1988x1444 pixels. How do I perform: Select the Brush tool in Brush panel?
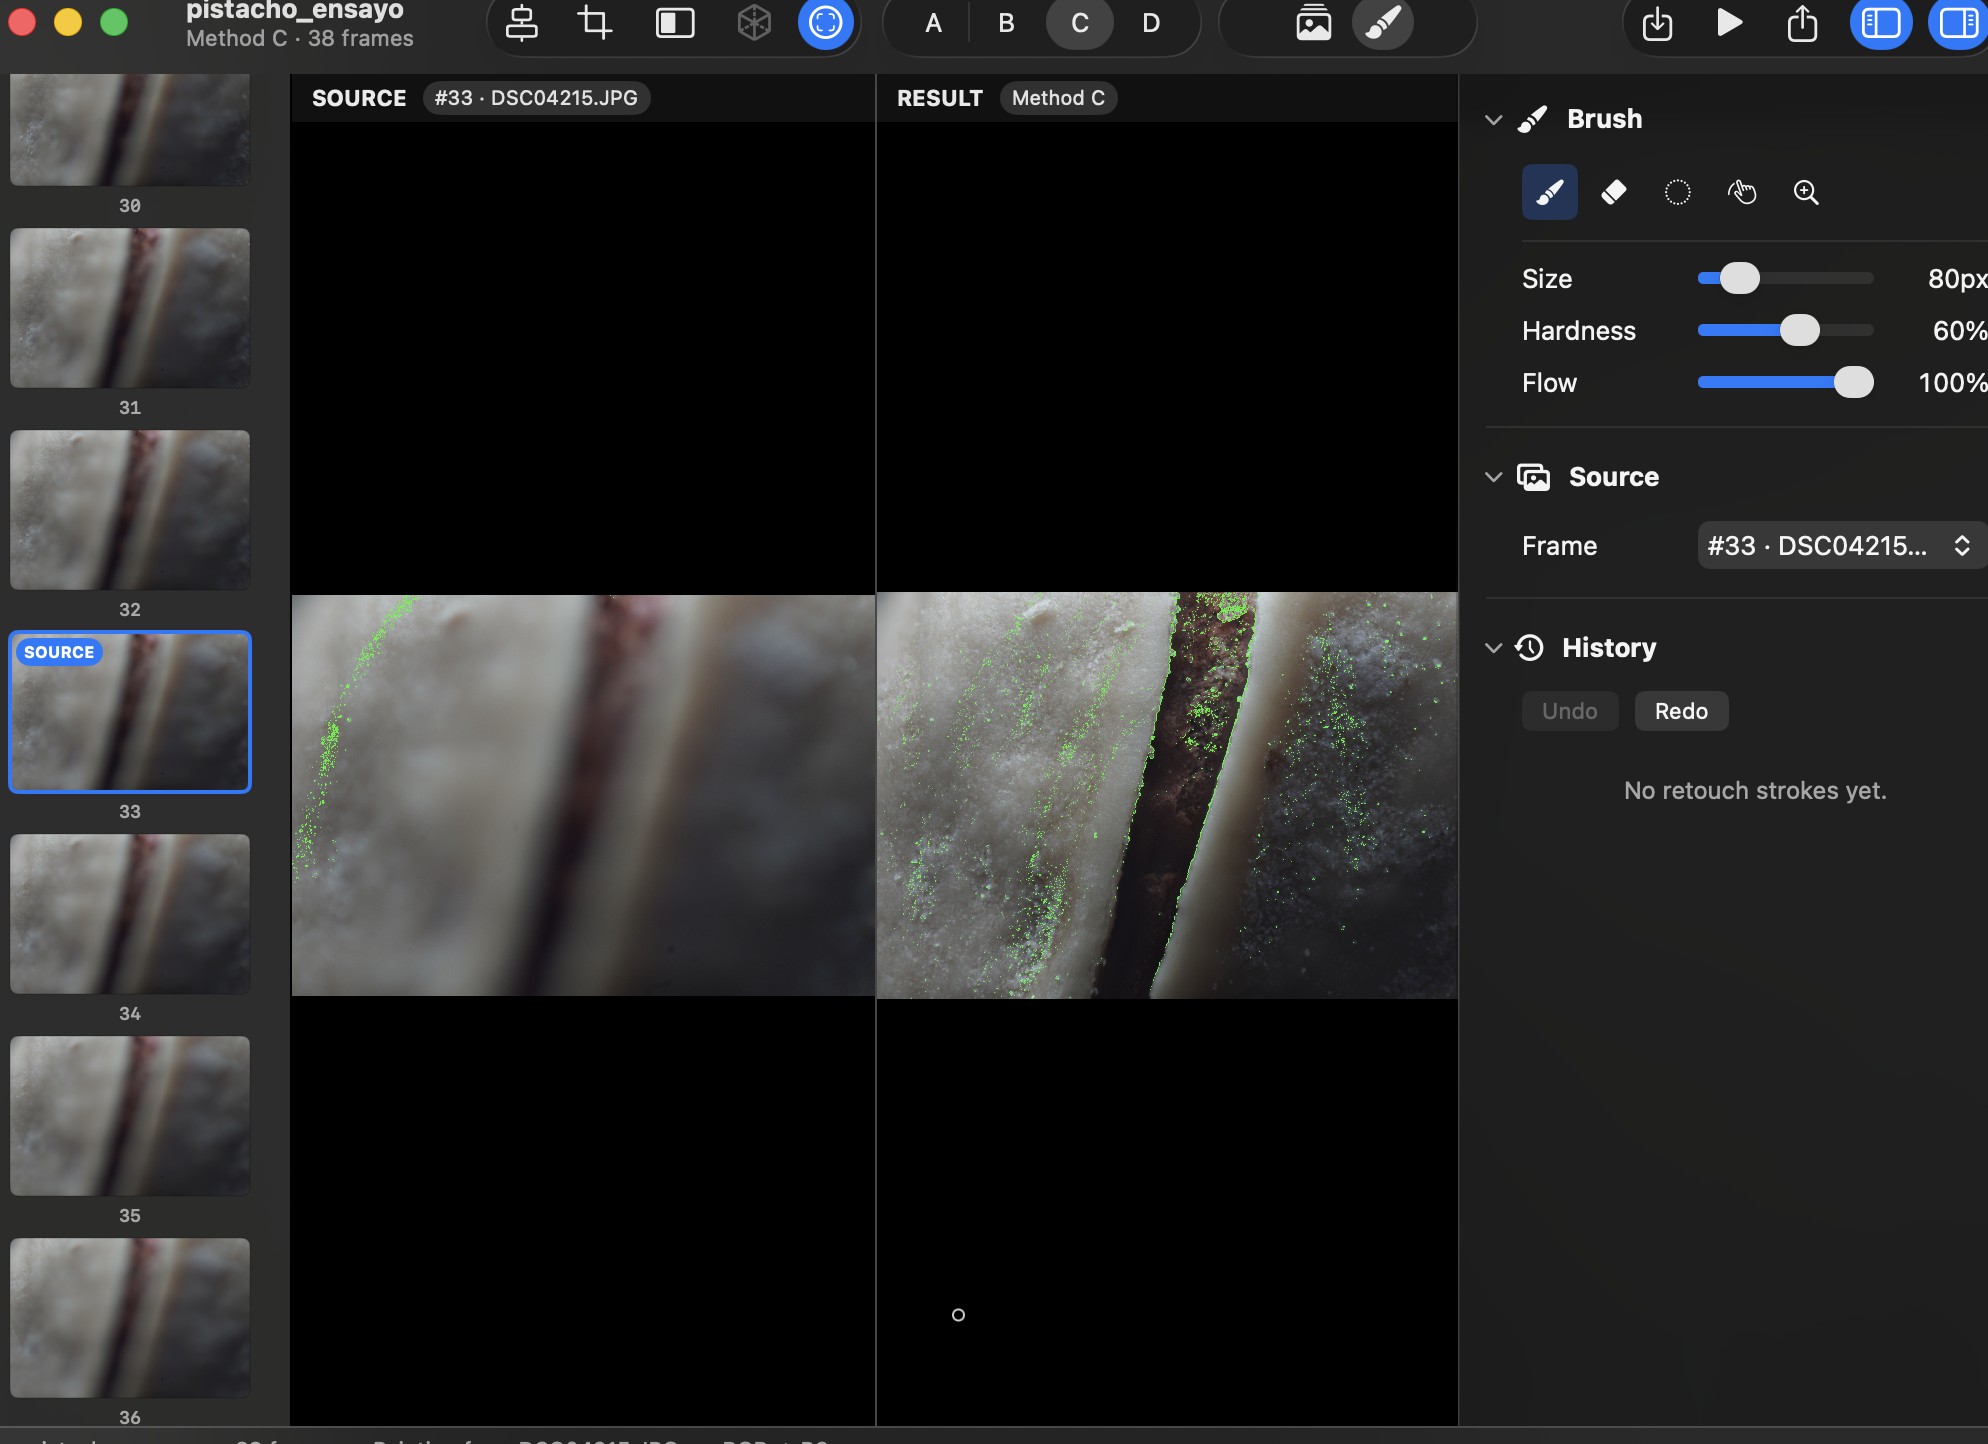coord(1549,192)
